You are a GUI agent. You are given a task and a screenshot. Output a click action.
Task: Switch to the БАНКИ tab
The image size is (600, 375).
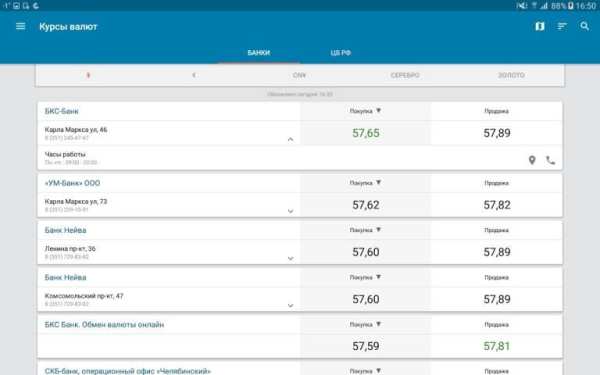click(x=259, y=53)
